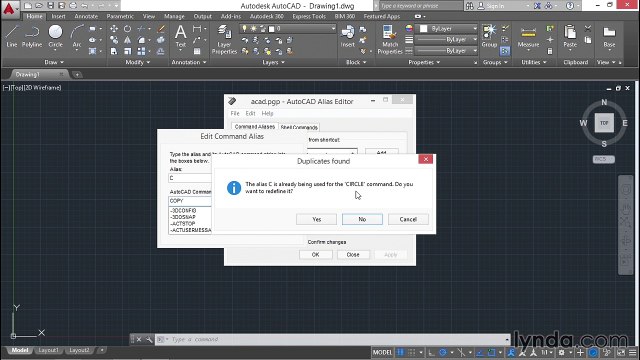
Task: Toggle object snap in status bar
Action: point(492,352)
